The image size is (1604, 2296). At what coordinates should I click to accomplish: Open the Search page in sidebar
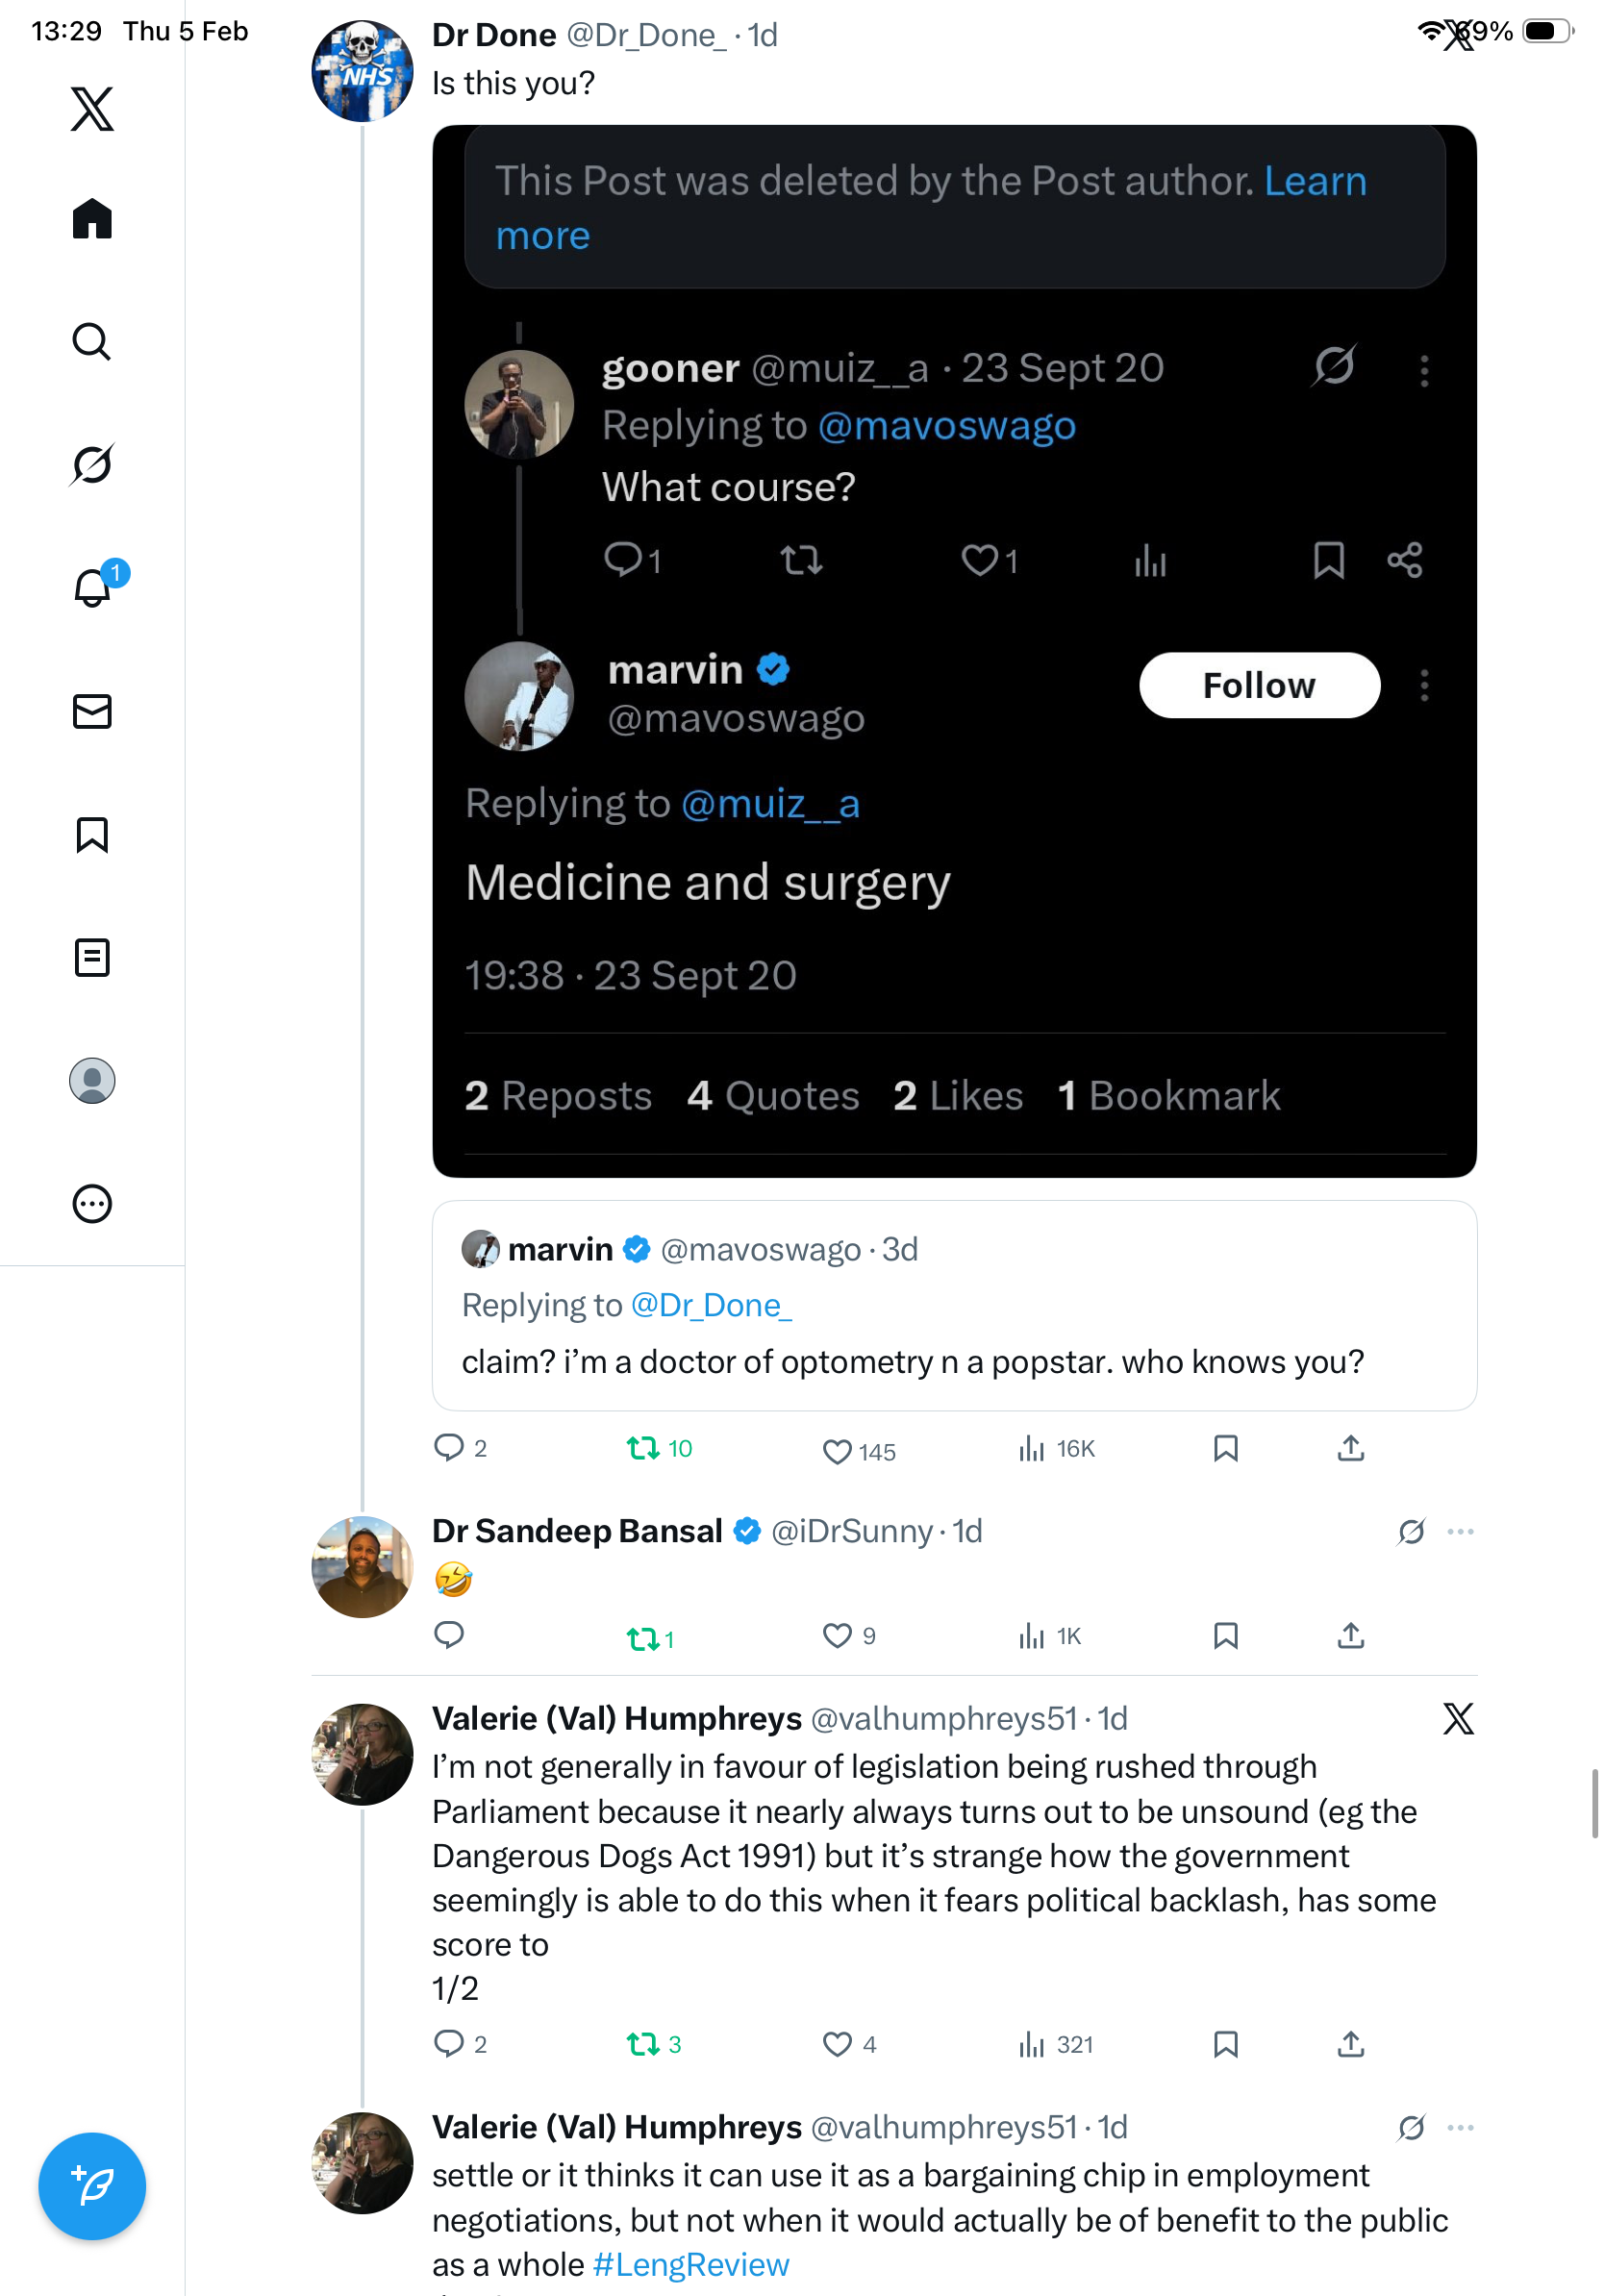point(91,342)
